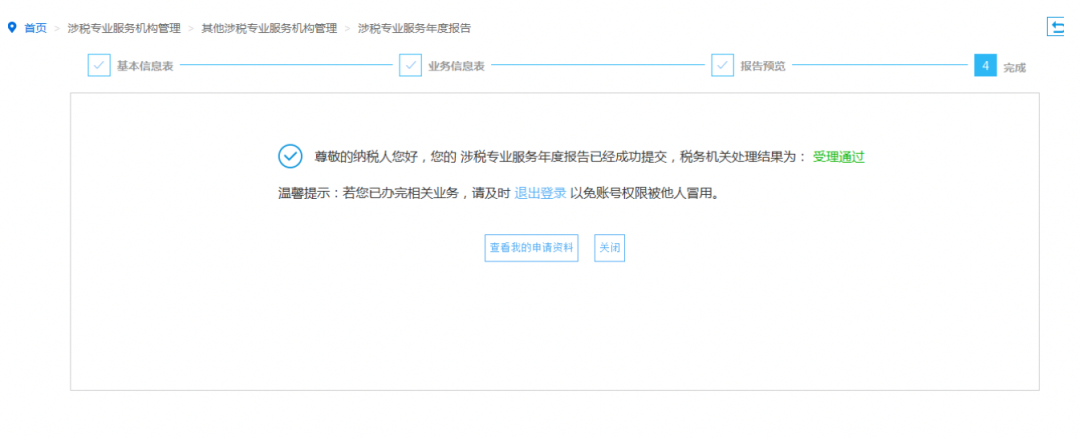
Task: Click the back arrow icon at top right
Action: [1056, 27]
